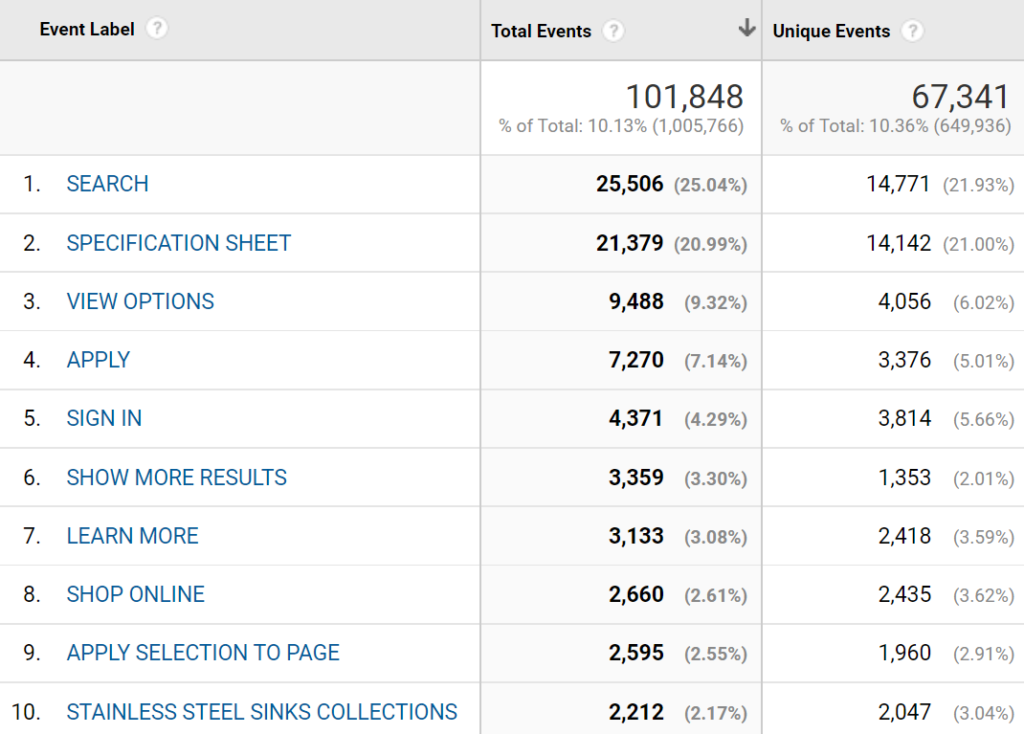The height and width of the screenshot is (734, 1024).
Task: Select unique events value 14,142
Action: 898,243
